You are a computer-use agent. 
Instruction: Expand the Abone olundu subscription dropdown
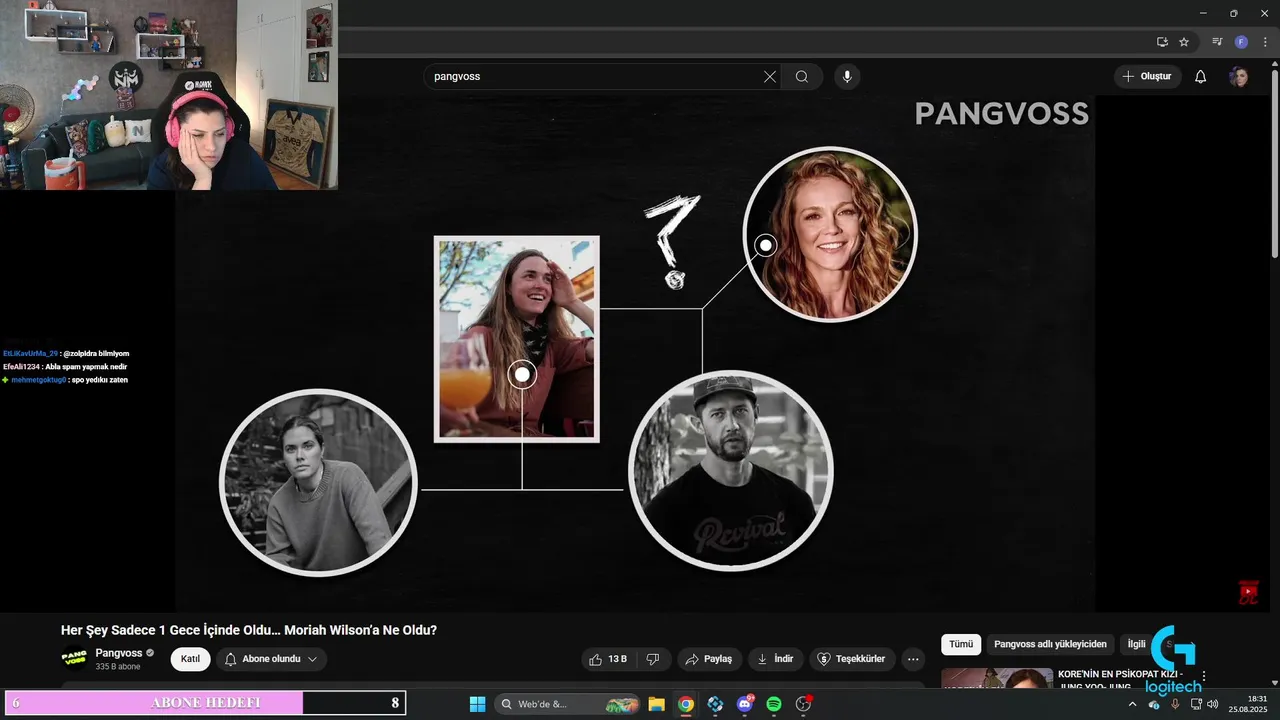click(271, 659)
